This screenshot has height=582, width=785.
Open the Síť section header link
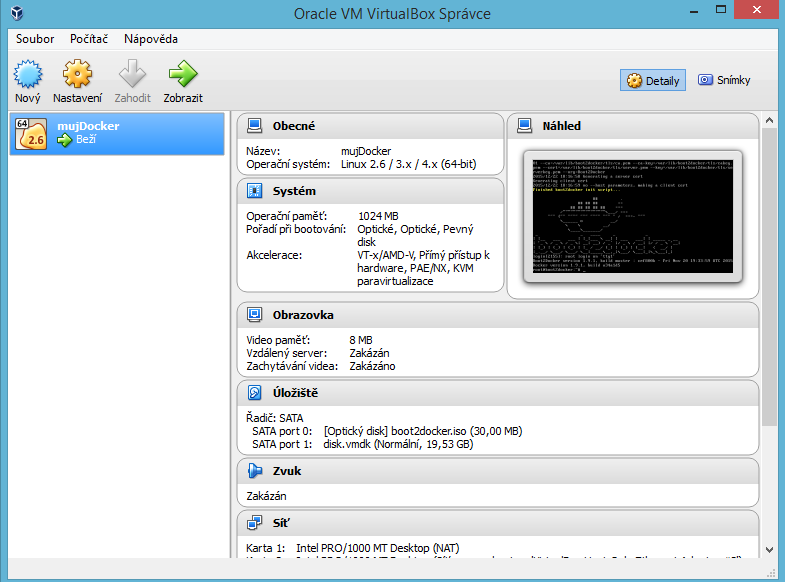pyautogui.click(x=281, y=523)
